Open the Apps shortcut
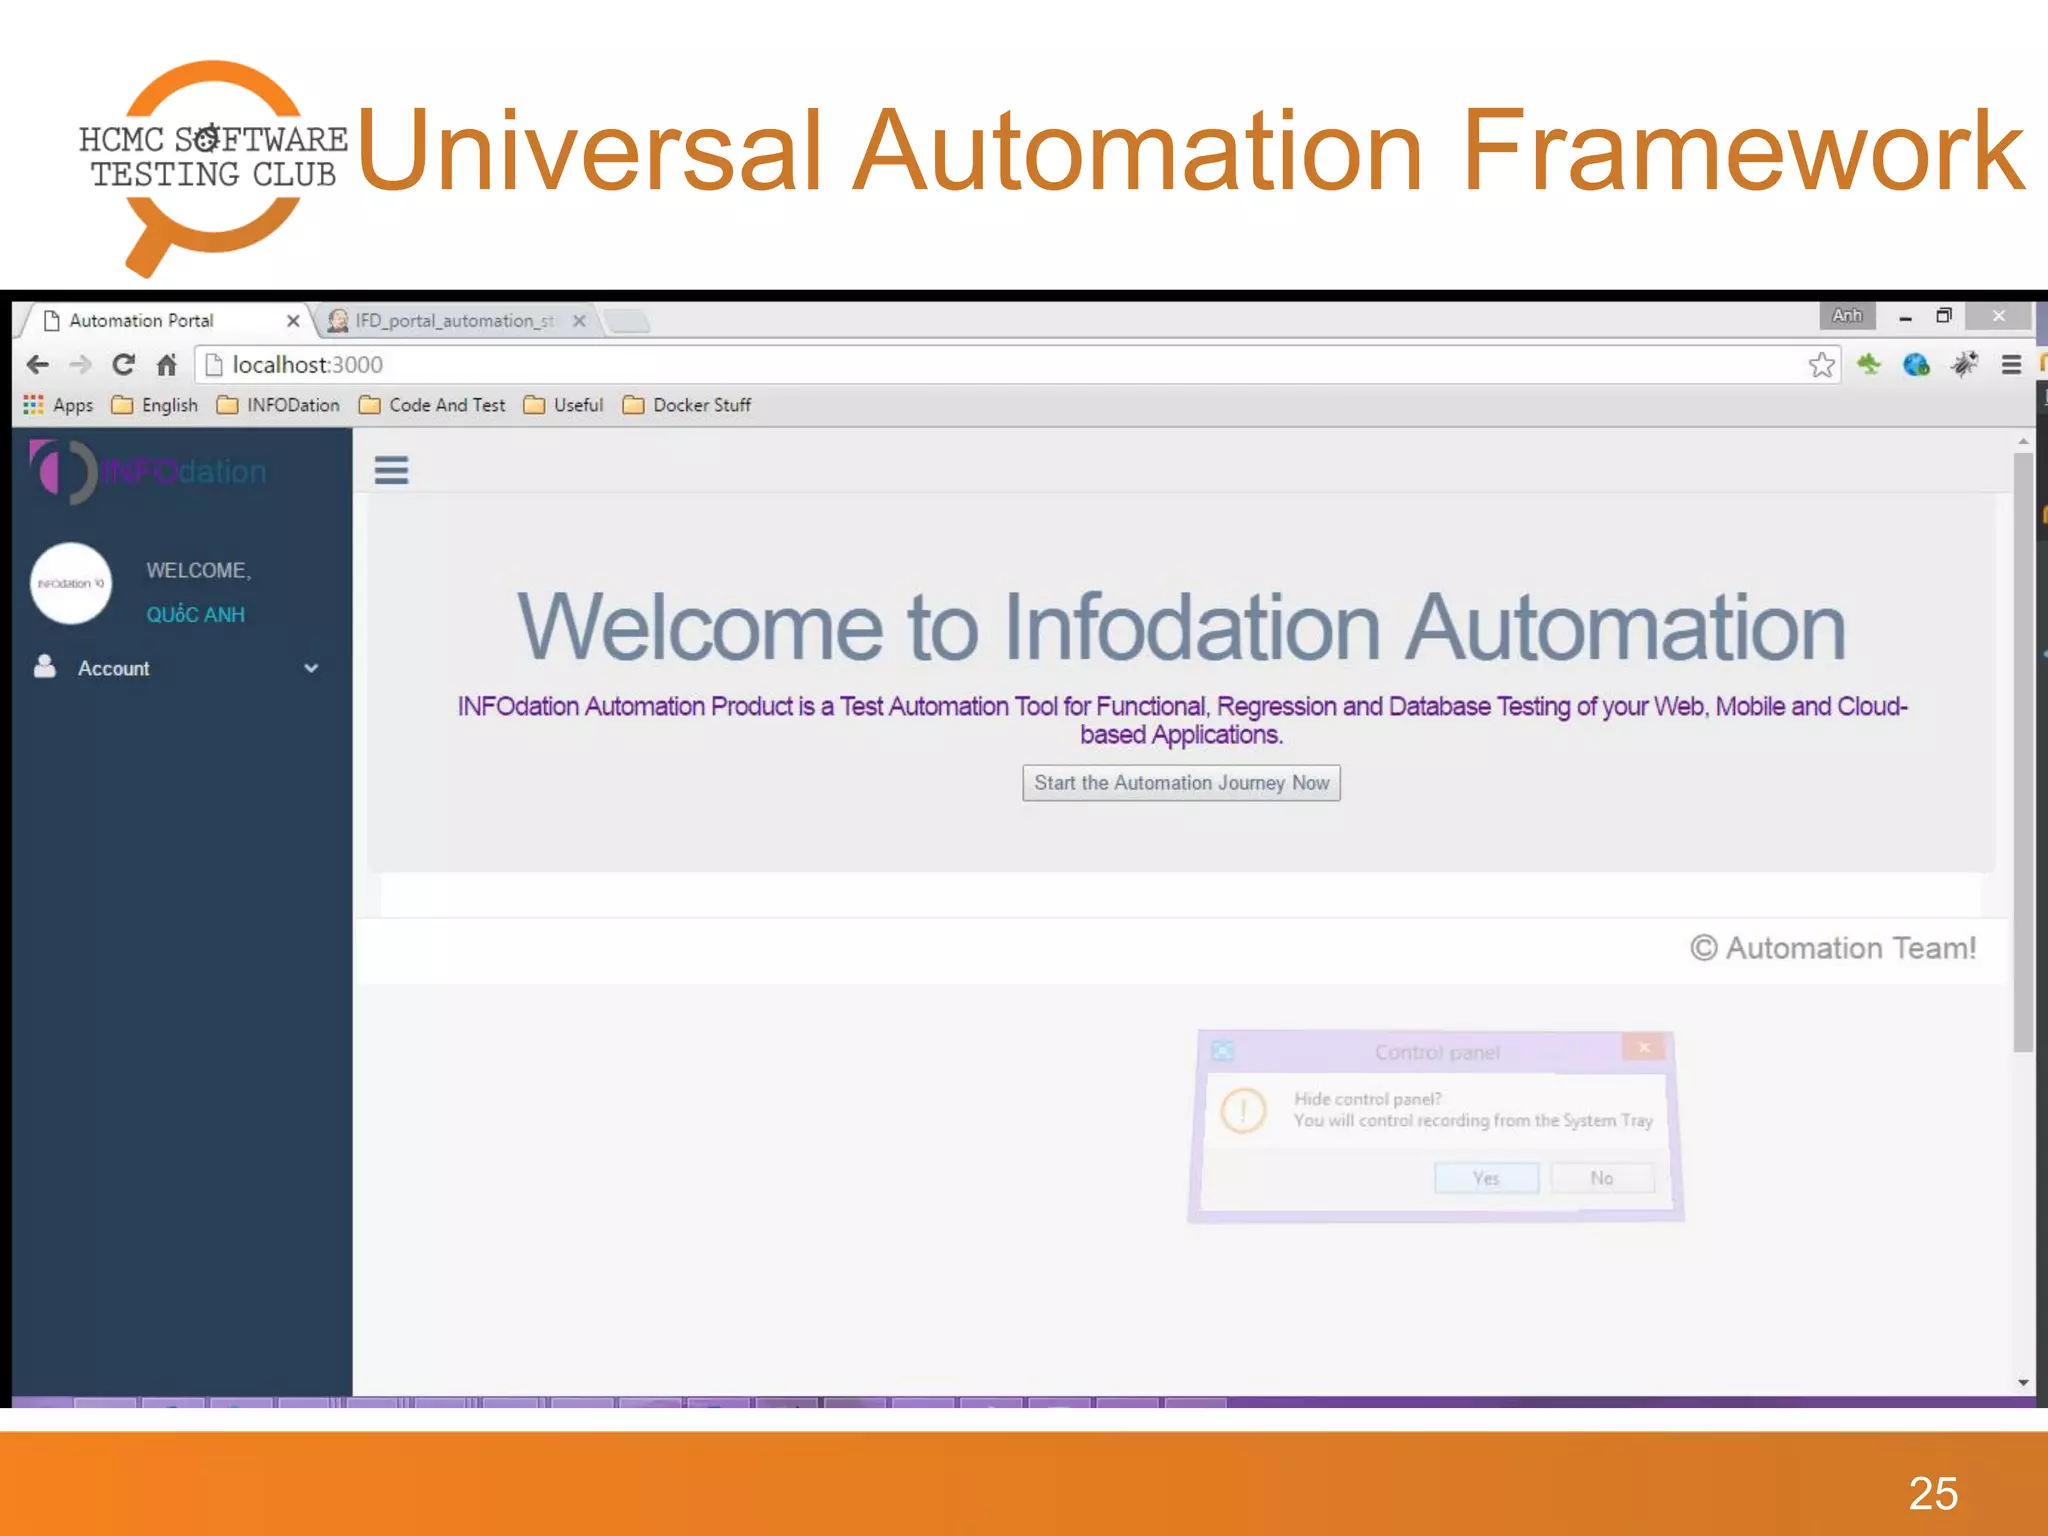The width and height of the screenshot is (2048, 1536). (58, 405)
